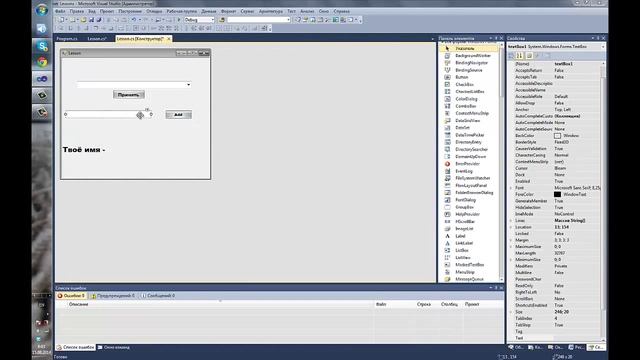Image resolution: width=640 pixels, height=360 pixels.
Task: Expand the Lines property
Action: [511, 220]
